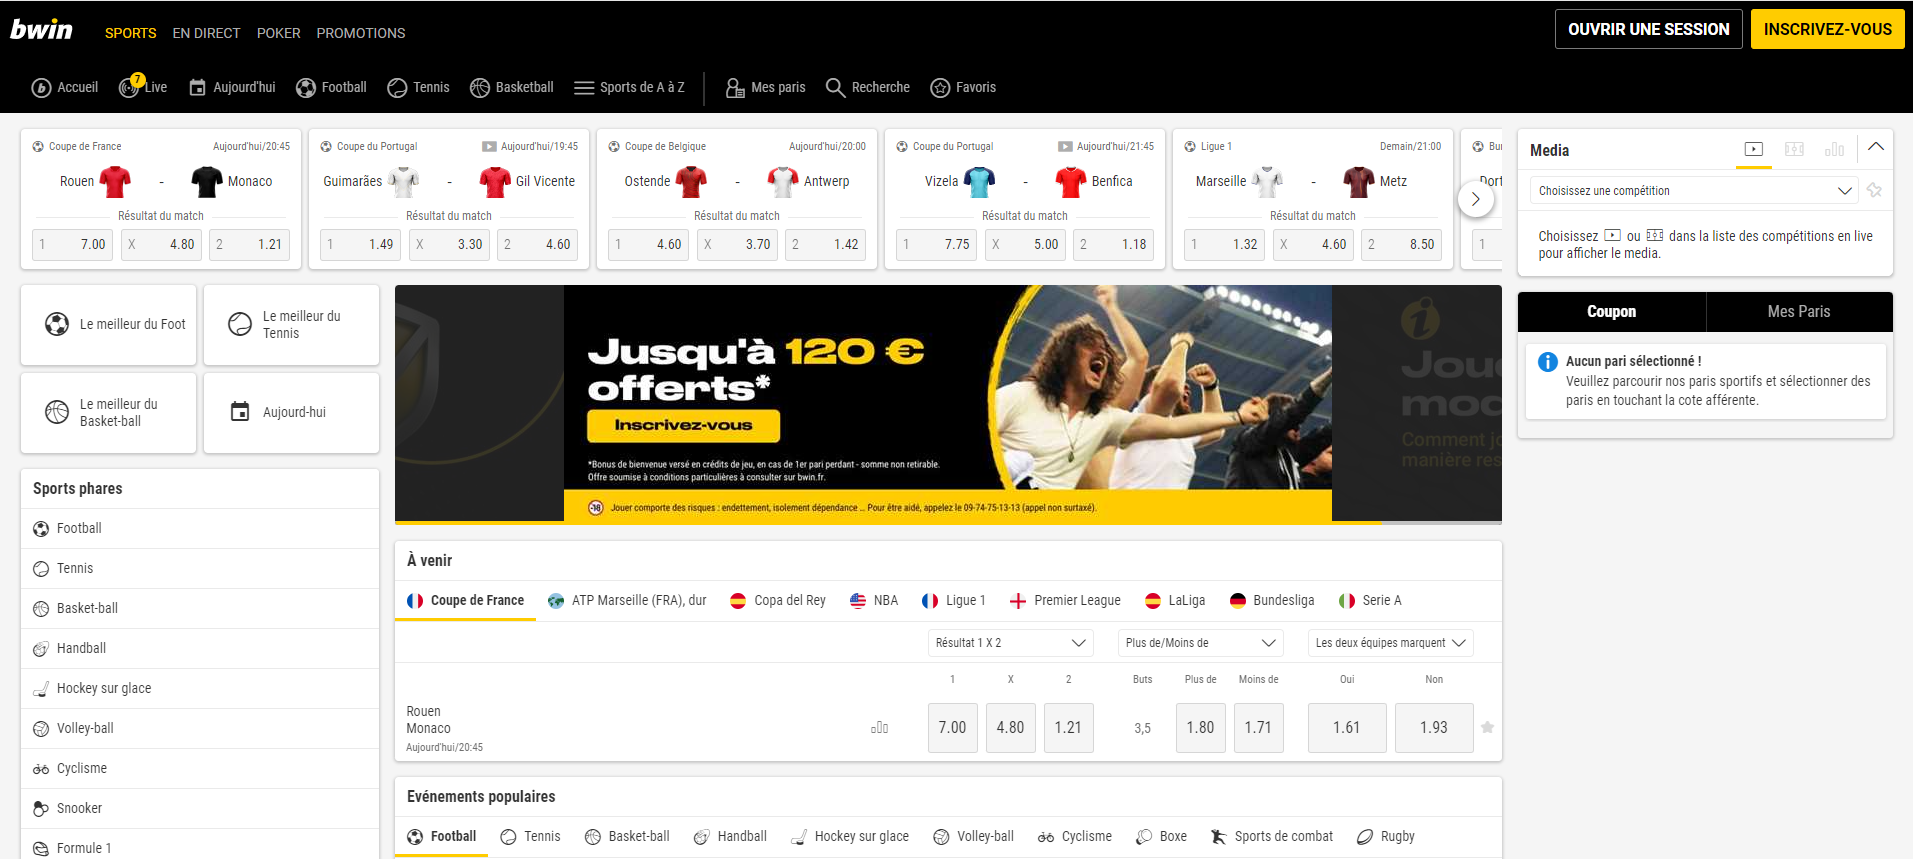Open Le meilleur du Foot tile
Image resolution: width=1913 pixels, height=859 pixels.
point(108,324)
